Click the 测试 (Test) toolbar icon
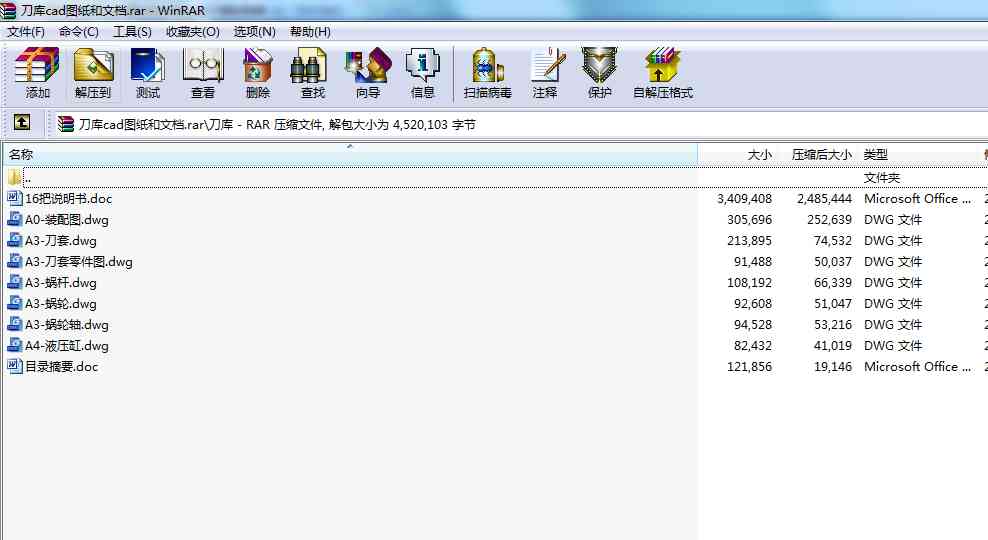This screenshot has width=988, height=540. pyautogui.click(x=148, y=73)
